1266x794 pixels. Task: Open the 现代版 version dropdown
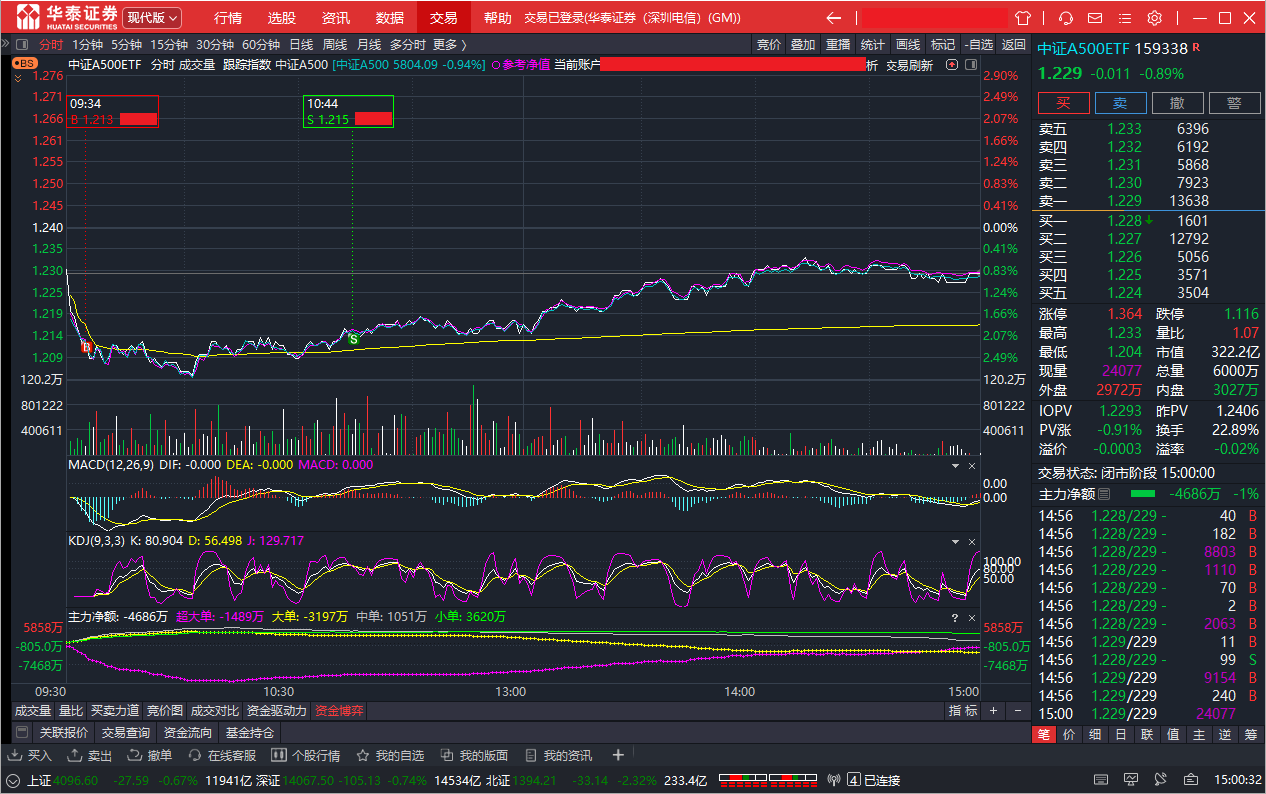click(x=152, y=18)
